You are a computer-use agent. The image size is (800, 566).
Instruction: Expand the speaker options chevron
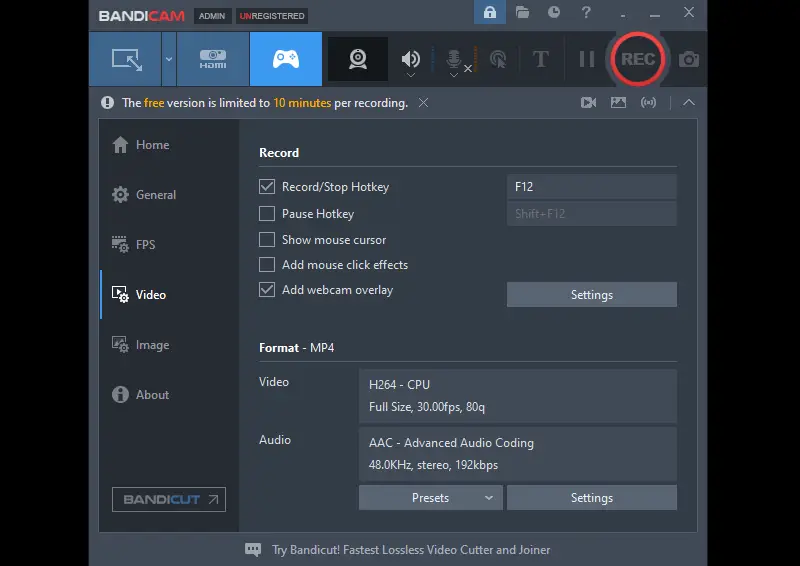(410, 75)
